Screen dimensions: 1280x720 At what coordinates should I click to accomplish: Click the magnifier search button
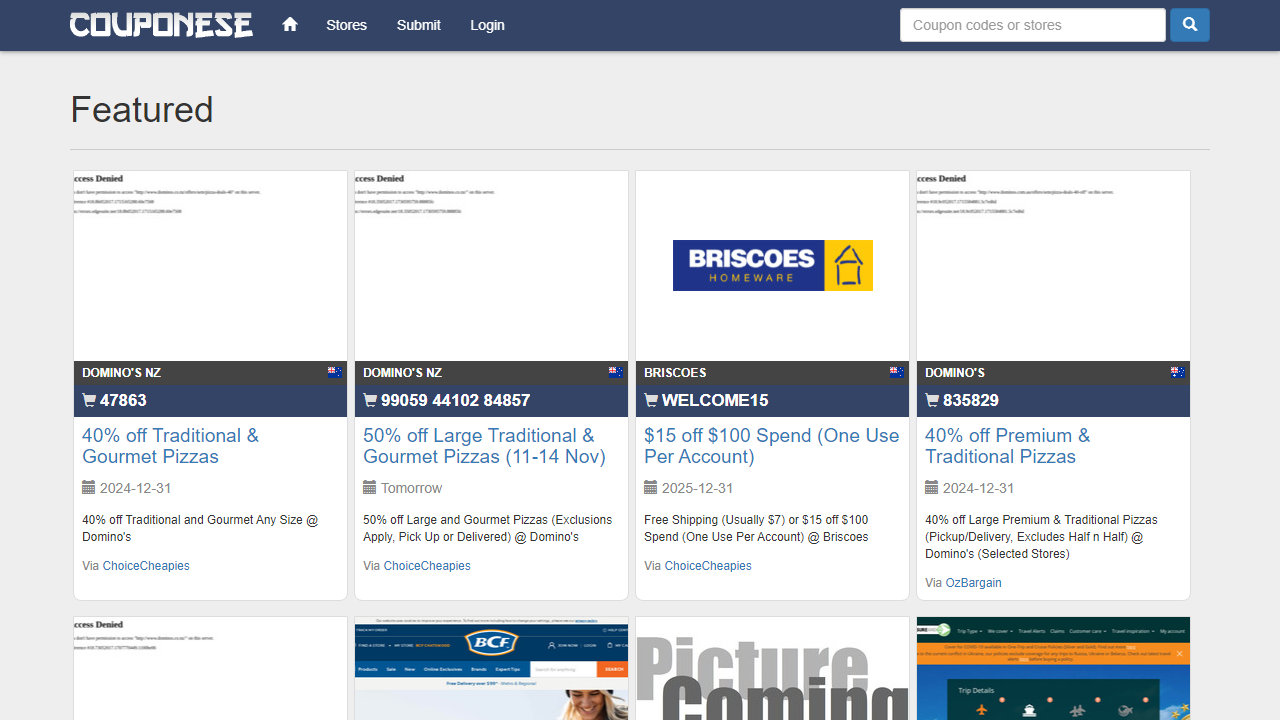point(1190,25)
